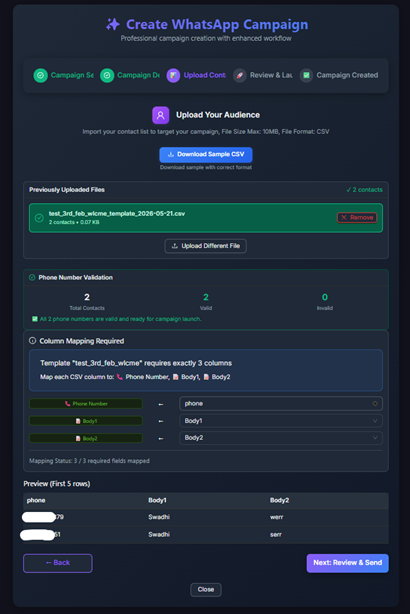410x614 pixels.
Task: Click the green check icon on uploaded CSV file
Action: tap(39, 218)
